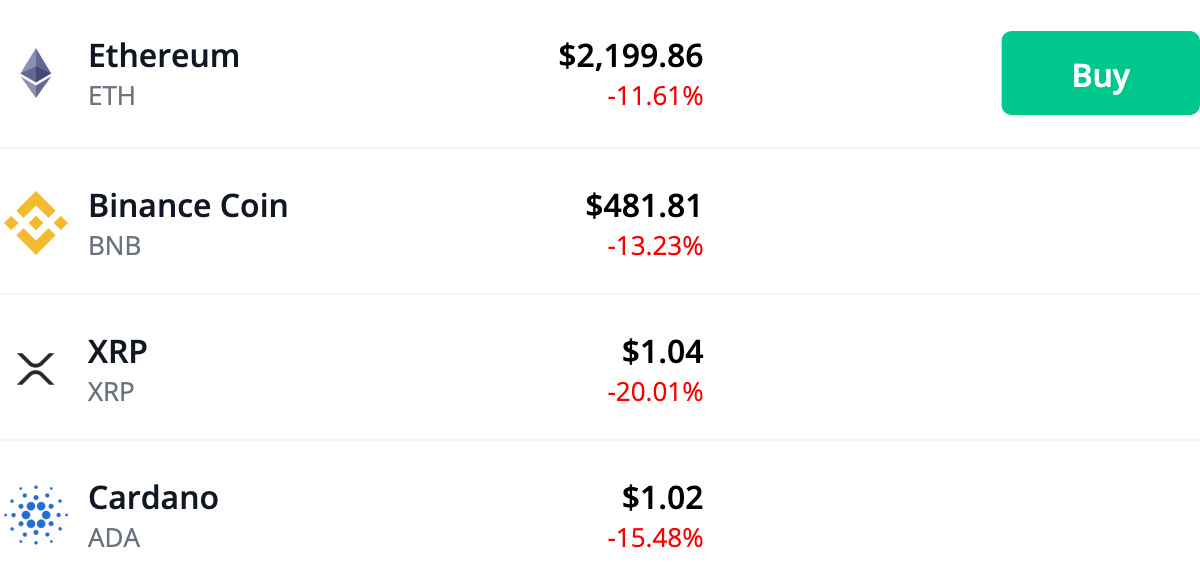Click the ADA ticker label under Cardano

tap(115, 538)
